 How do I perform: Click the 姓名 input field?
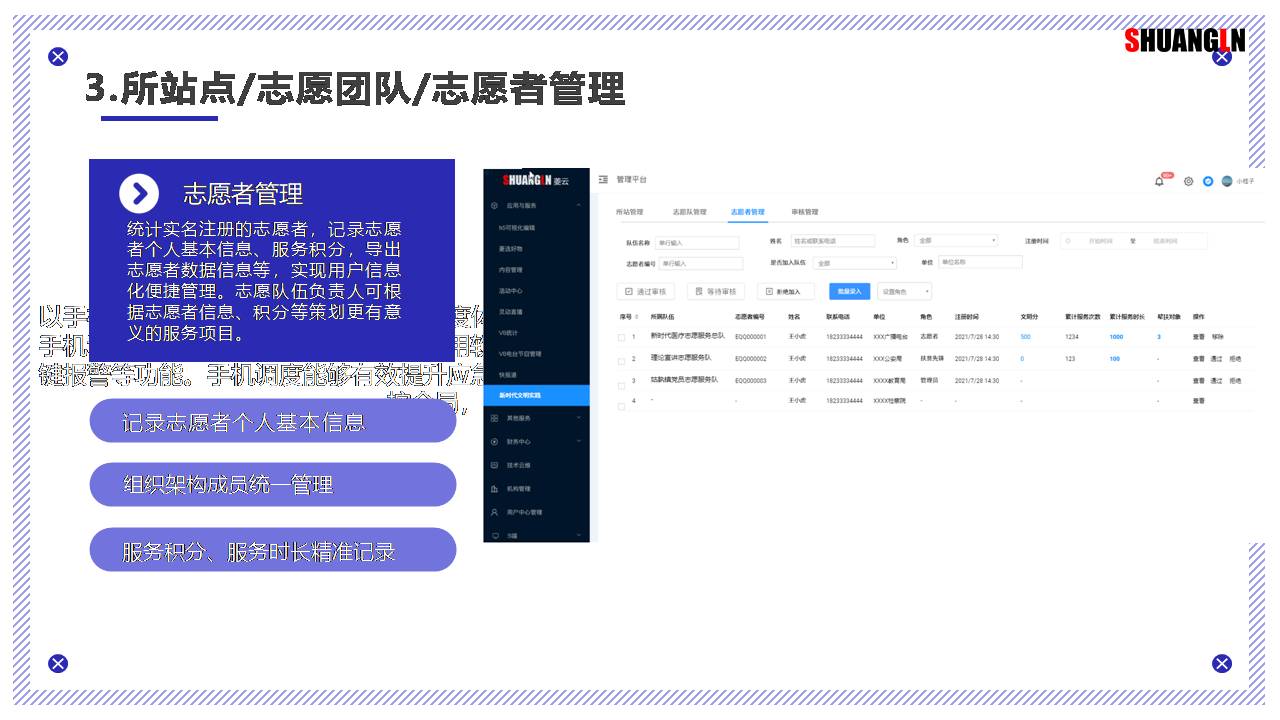coord(832,241)
